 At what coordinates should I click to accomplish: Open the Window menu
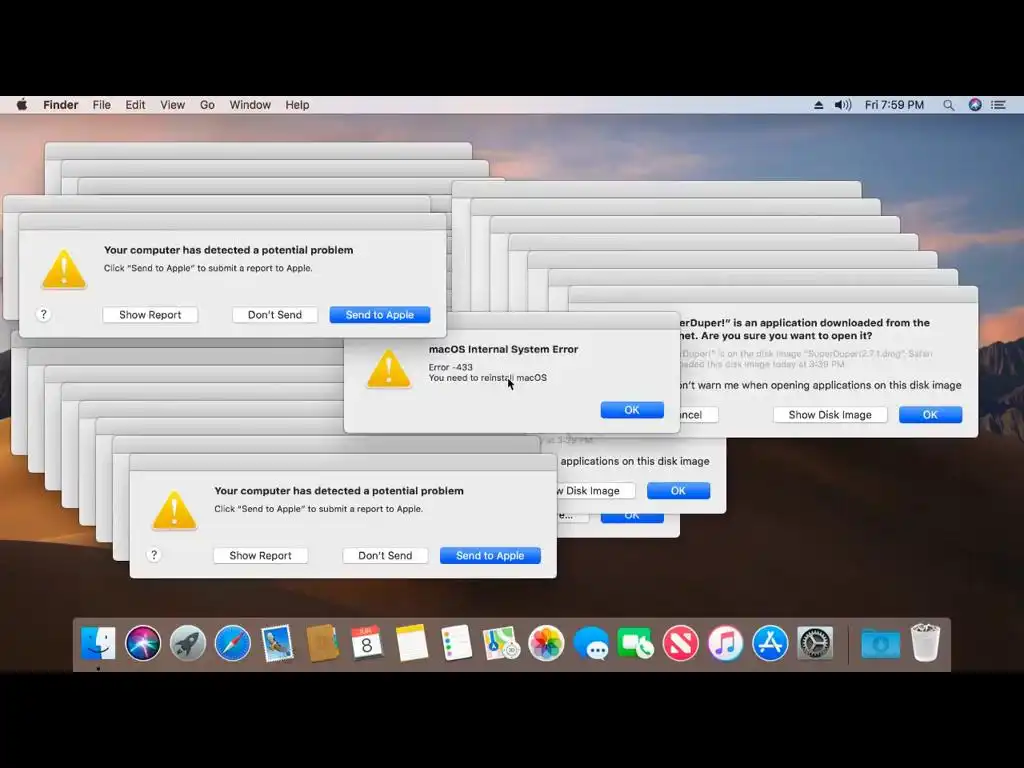[250, 105]
